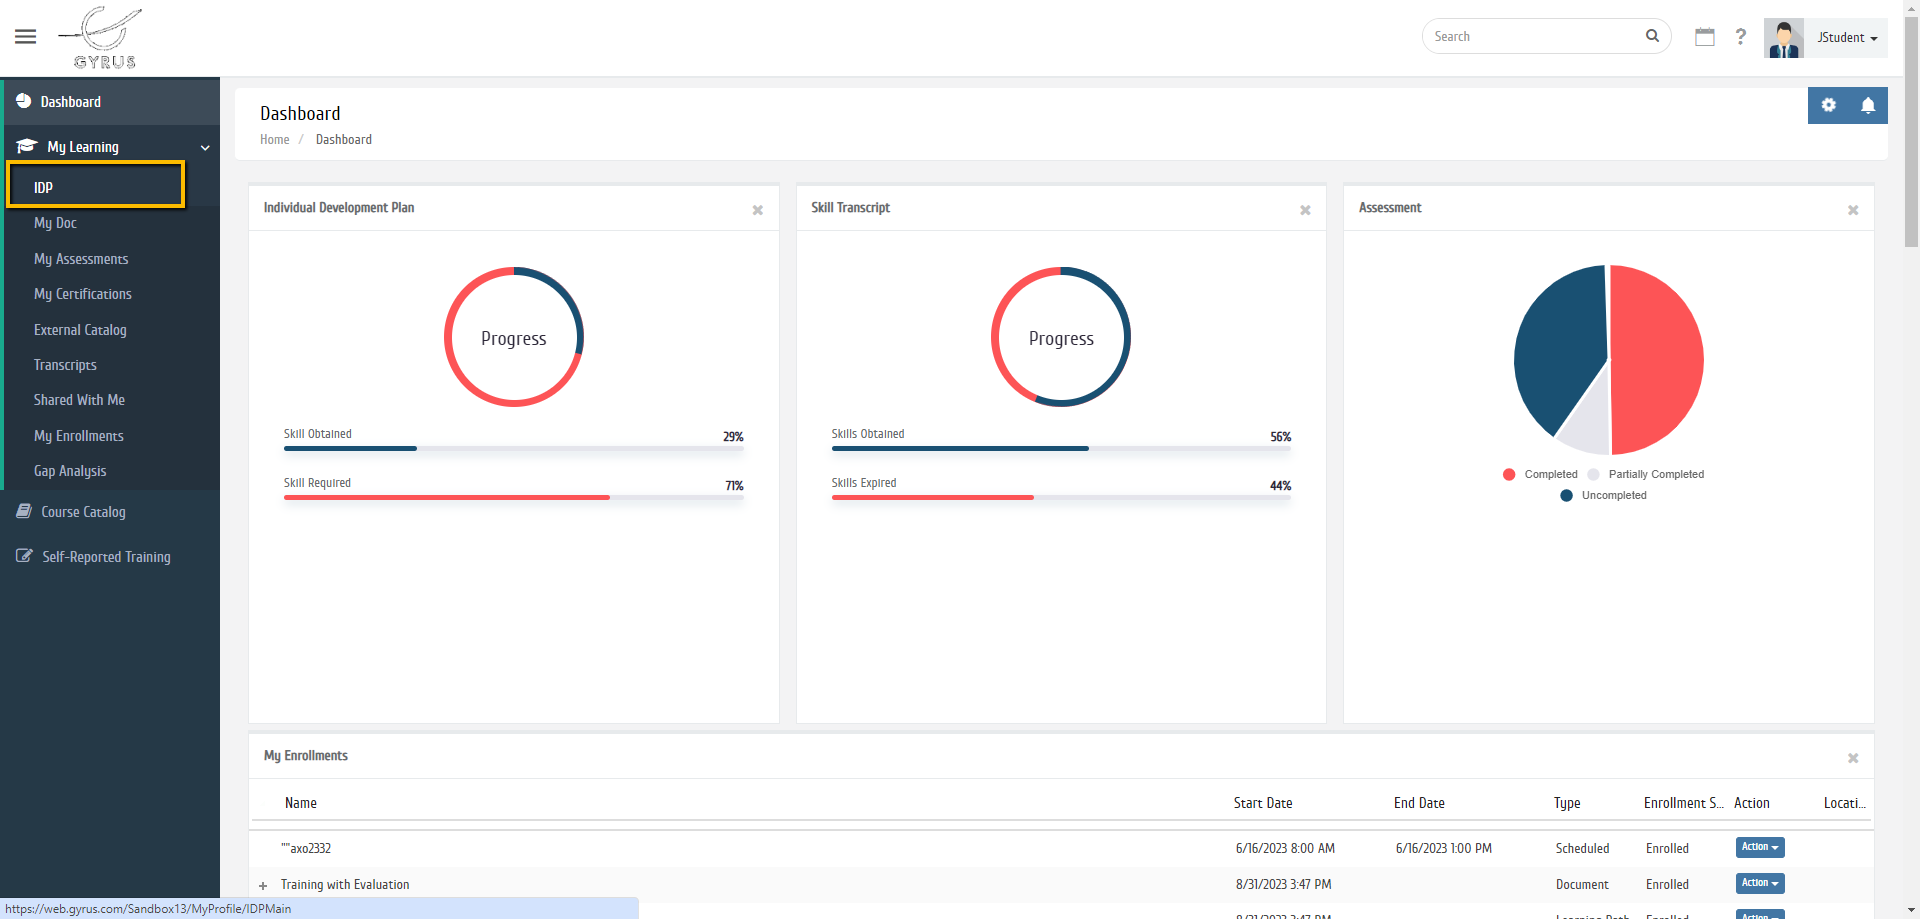
Task: Close the Skill Transcript widget
Action: 1305,210
